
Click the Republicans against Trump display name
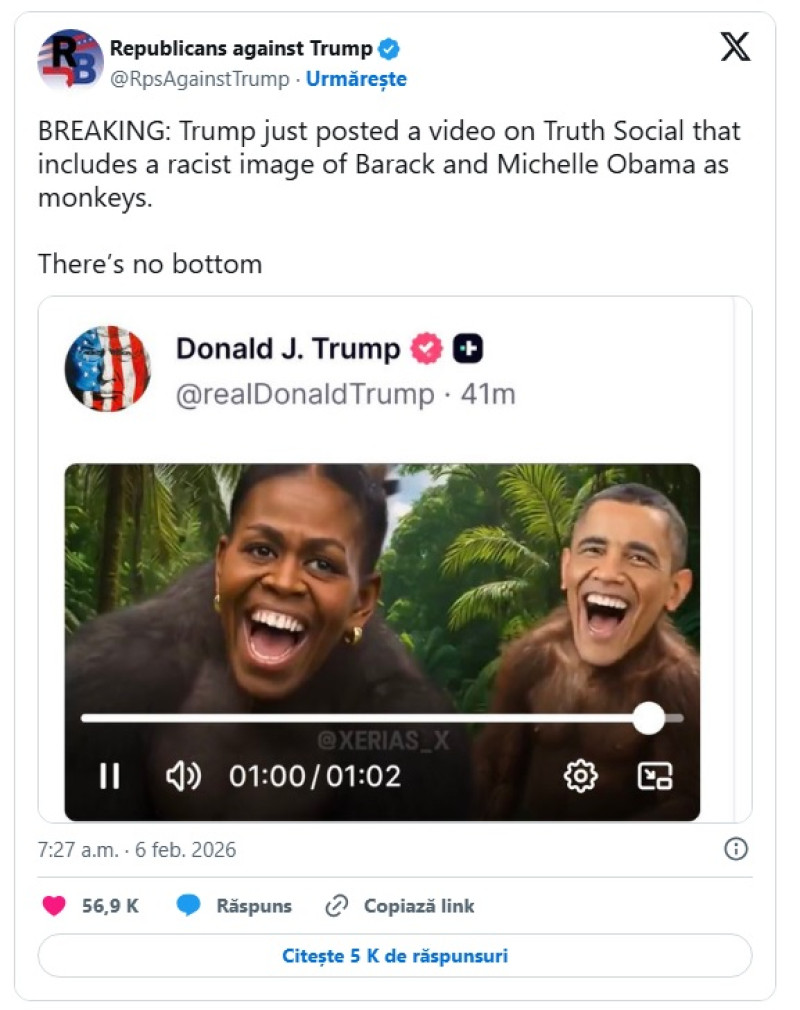pos(240,48)
